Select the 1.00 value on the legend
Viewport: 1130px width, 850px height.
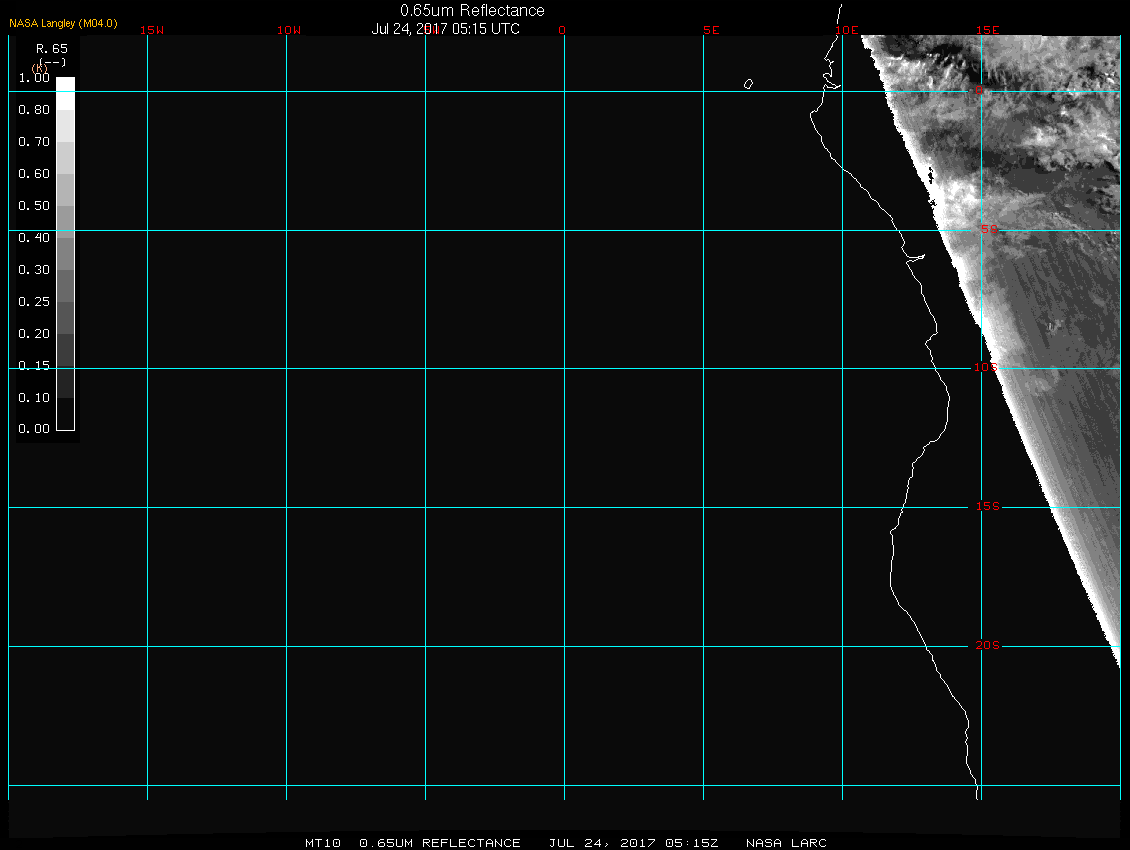[34, 78]
